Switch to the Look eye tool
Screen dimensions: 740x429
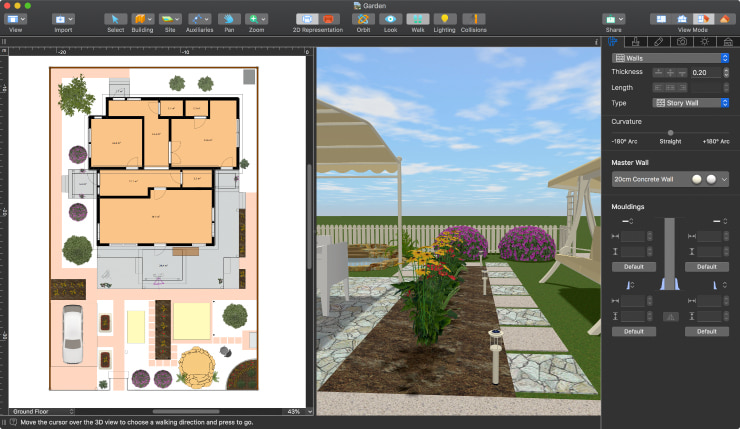[390, 19]
